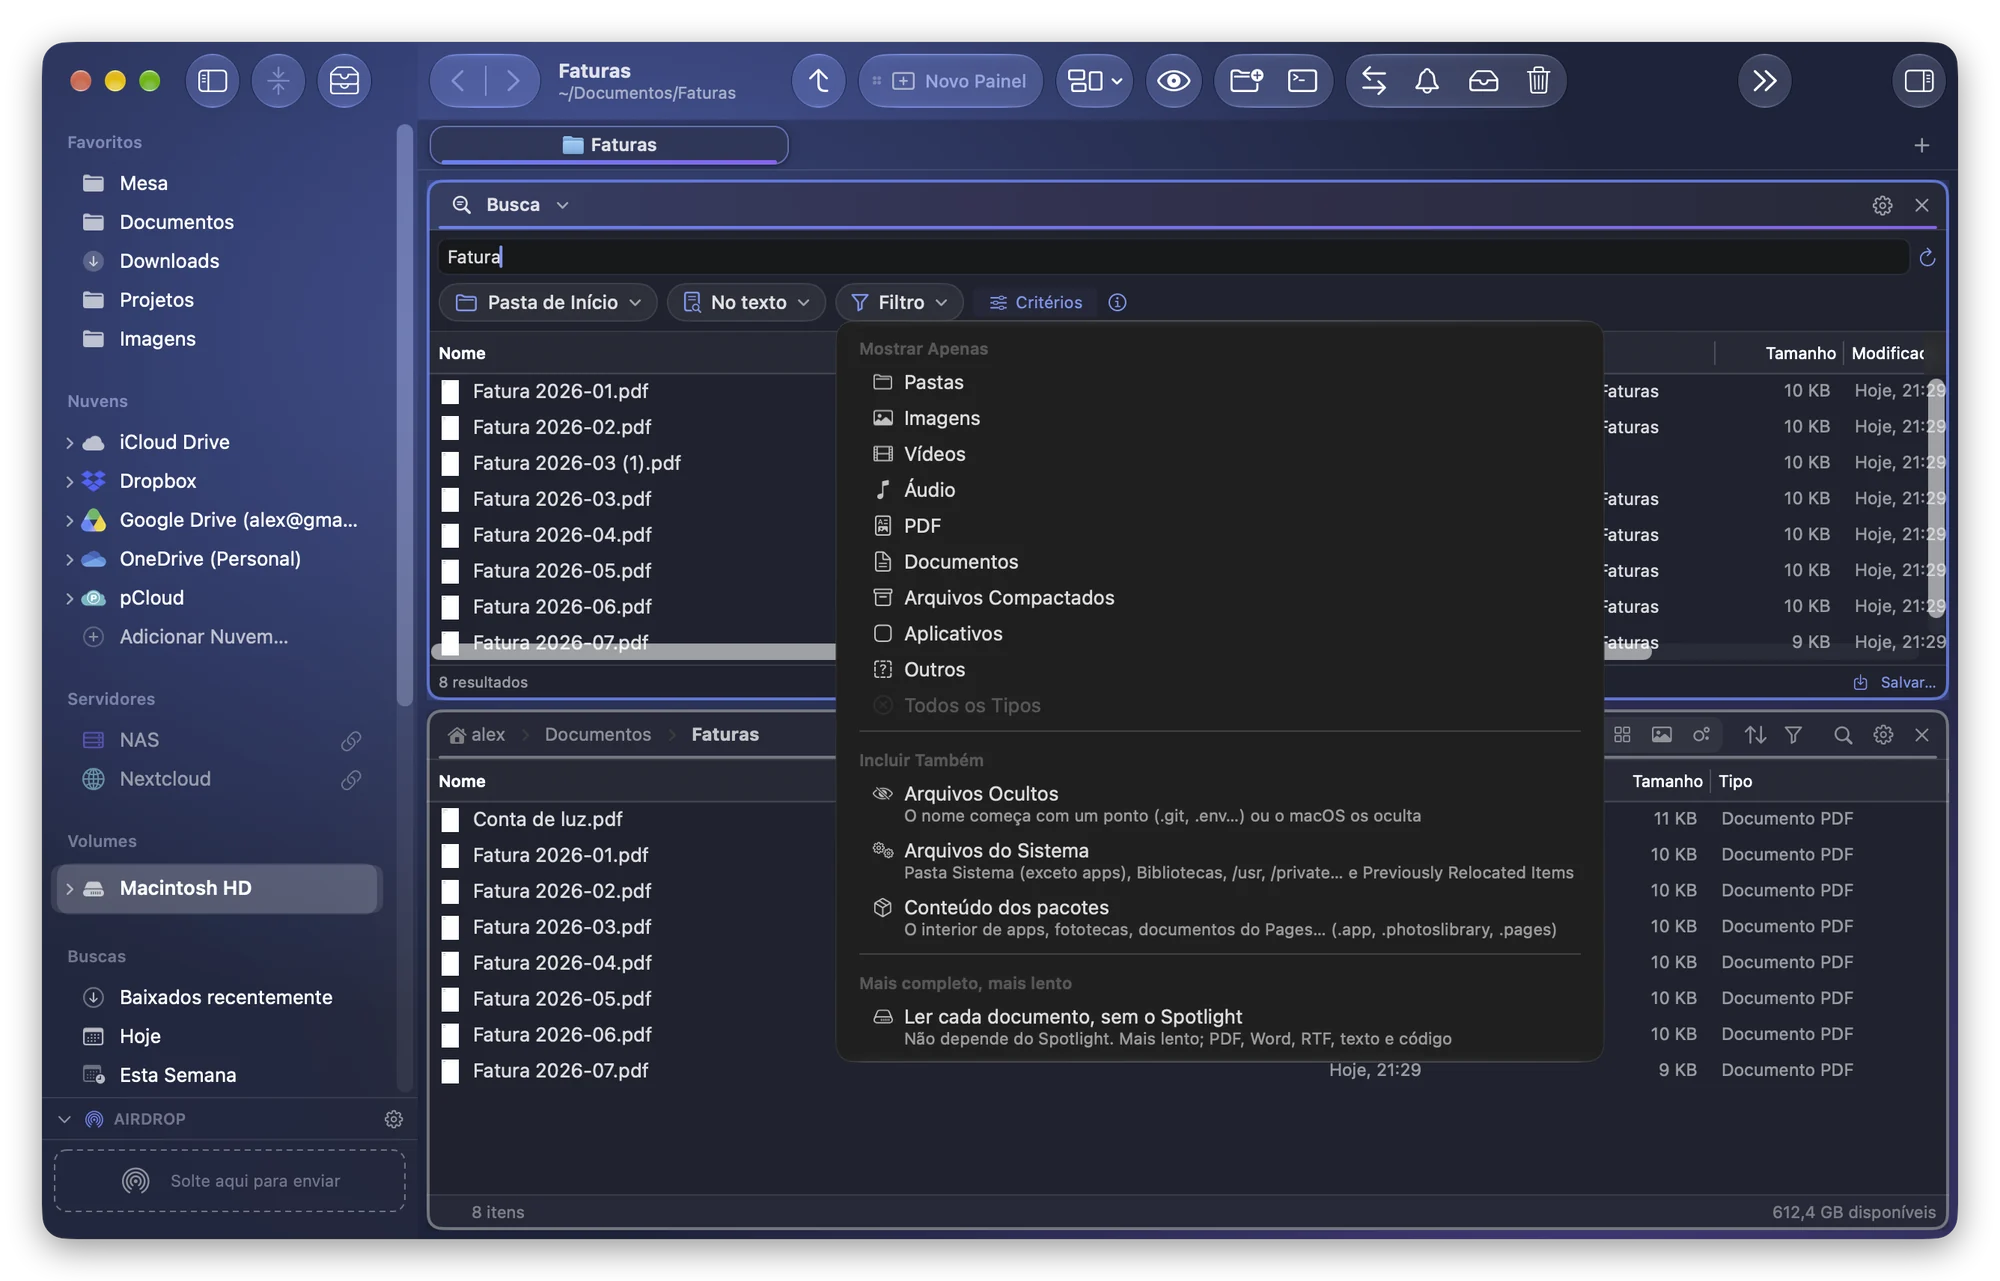The image size is (2000, 1281).
Task: Collapse the Filtro dropdown
Action: [899, 302]
